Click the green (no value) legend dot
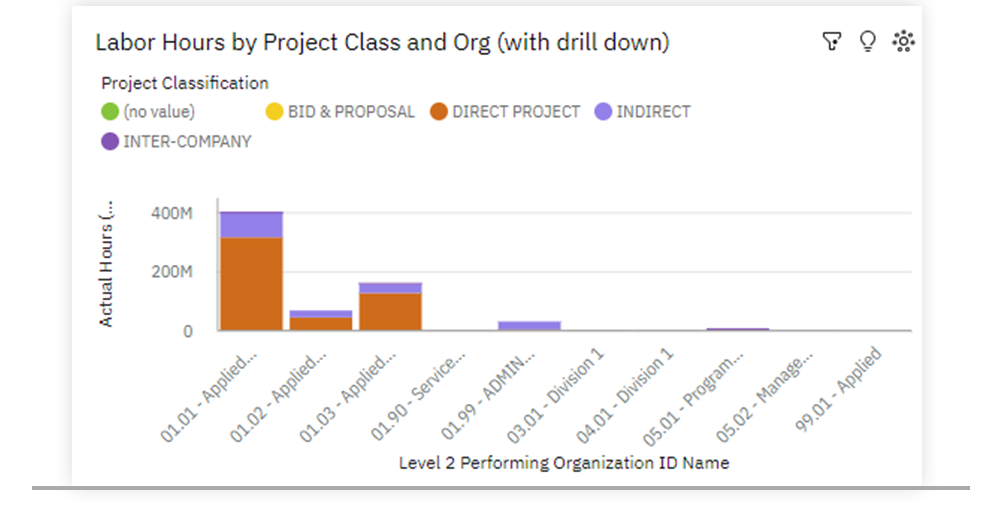This screenshot has height=529, width=1004. [x=110, y=112]
